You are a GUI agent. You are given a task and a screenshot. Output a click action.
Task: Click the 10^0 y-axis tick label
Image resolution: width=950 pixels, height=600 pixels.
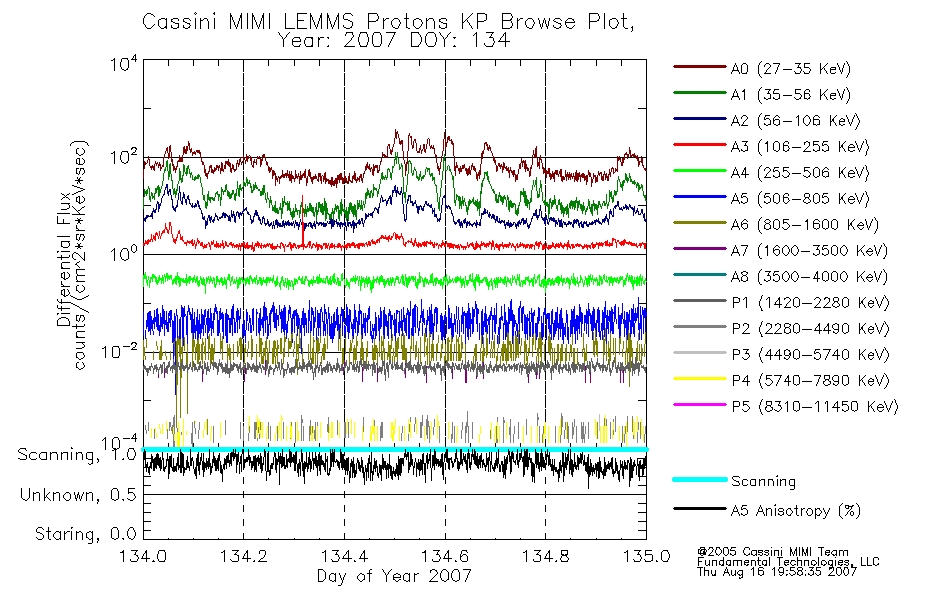tap(124, 253)
